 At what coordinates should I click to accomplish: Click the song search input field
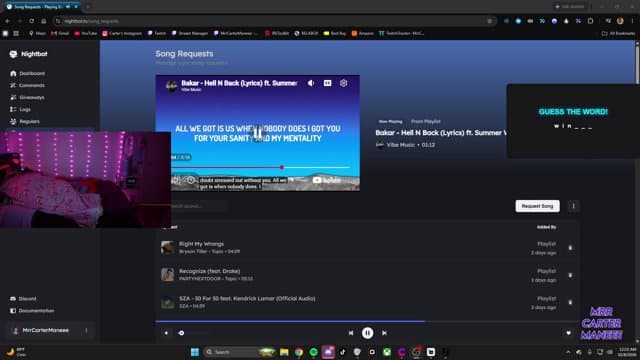tap(198, 206)
